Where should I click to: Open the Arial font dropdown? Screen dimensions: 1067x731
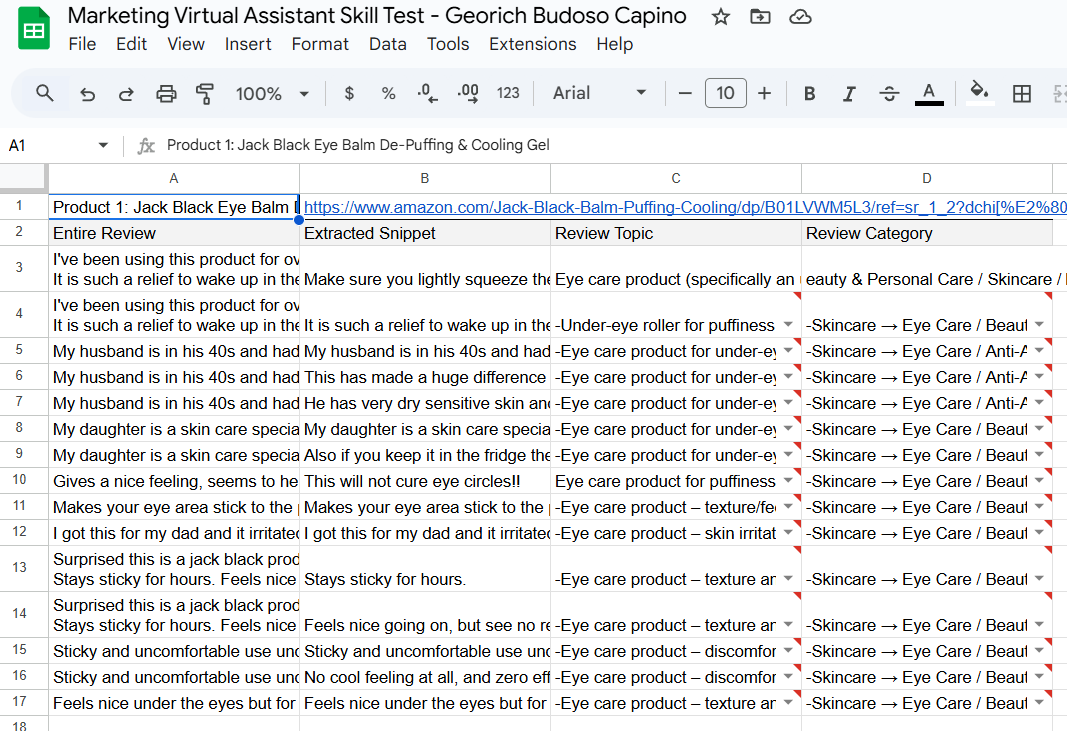[600, 93]
